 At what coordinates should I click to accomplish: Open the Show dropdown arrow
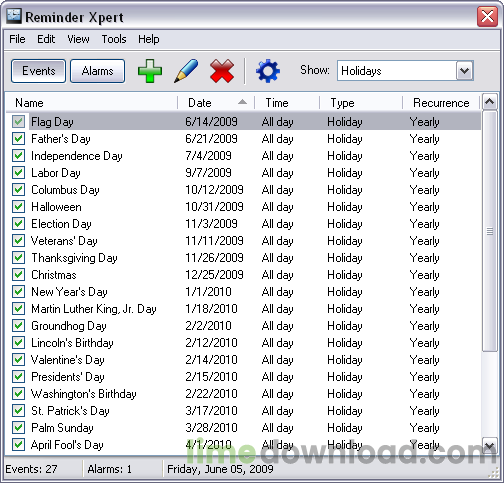[465, 71]
